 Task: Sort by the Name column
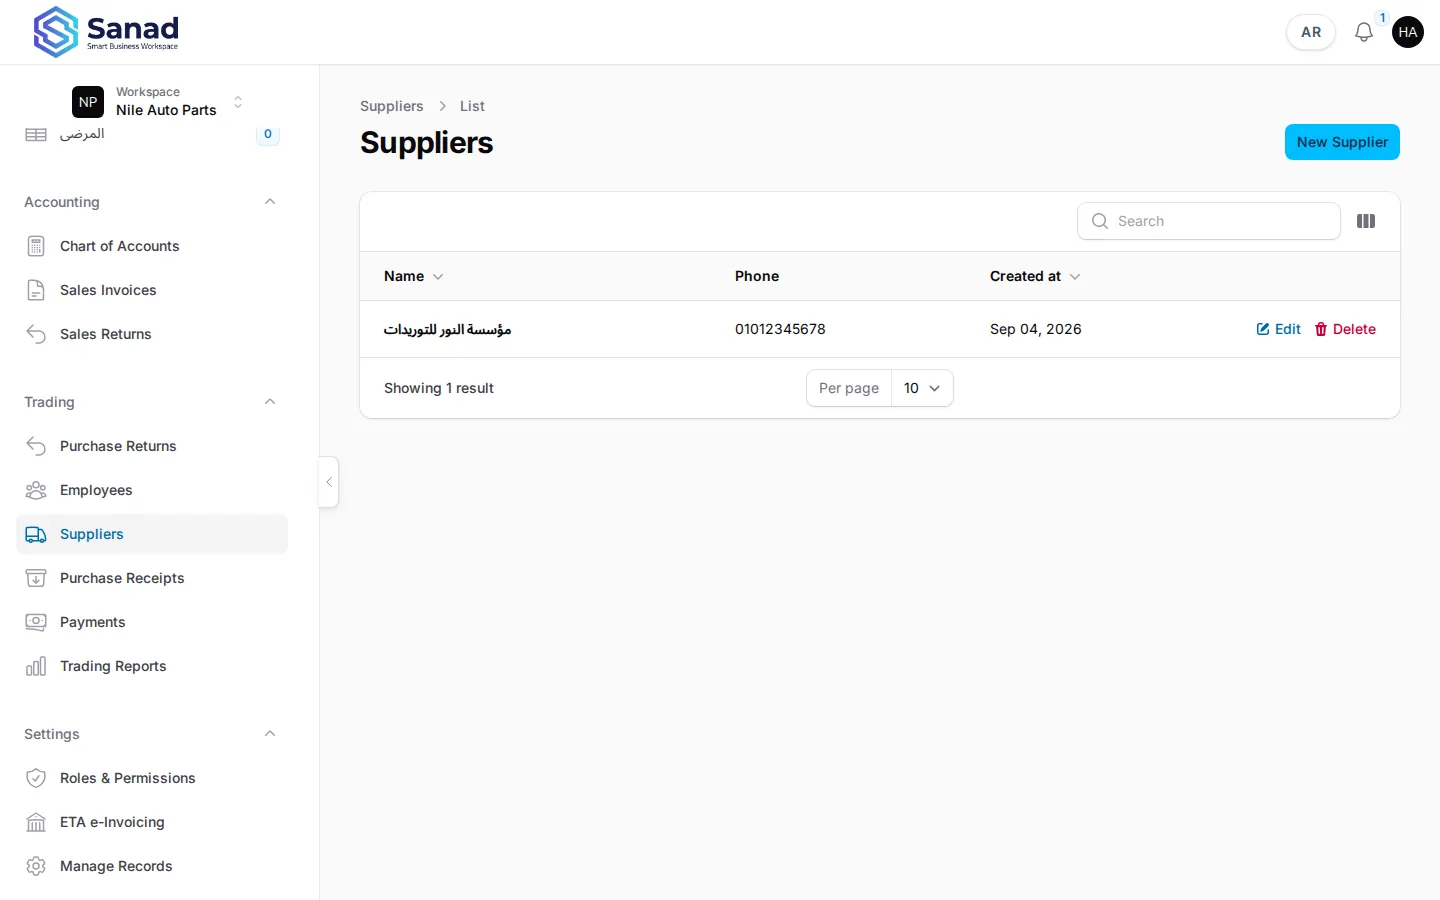[x=414, y=276]
